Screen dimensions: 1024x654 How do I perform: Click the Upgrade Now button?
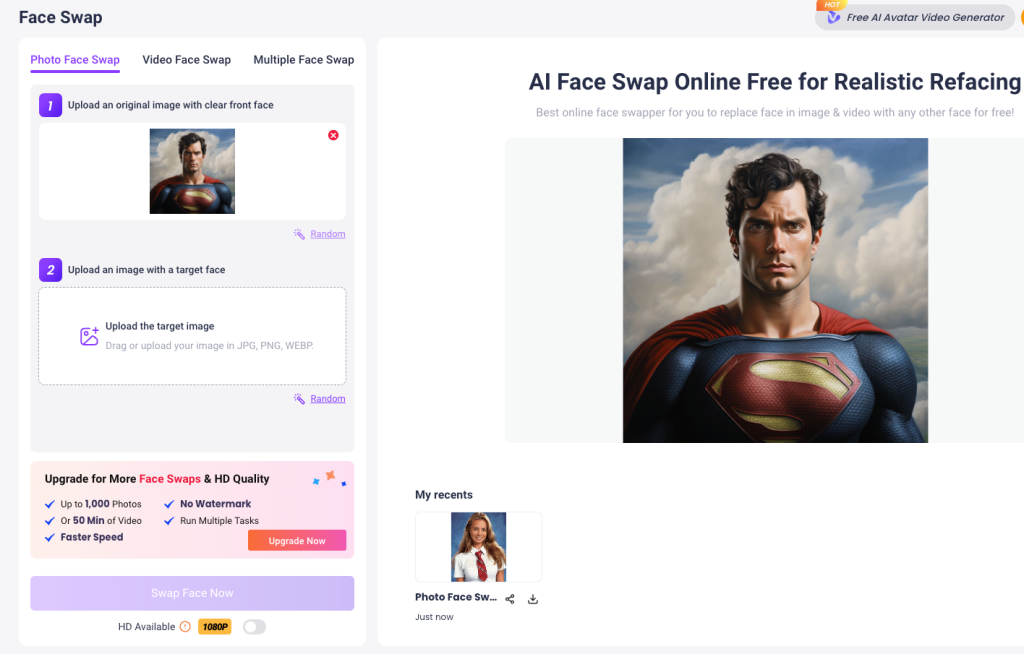coord(297,539)
